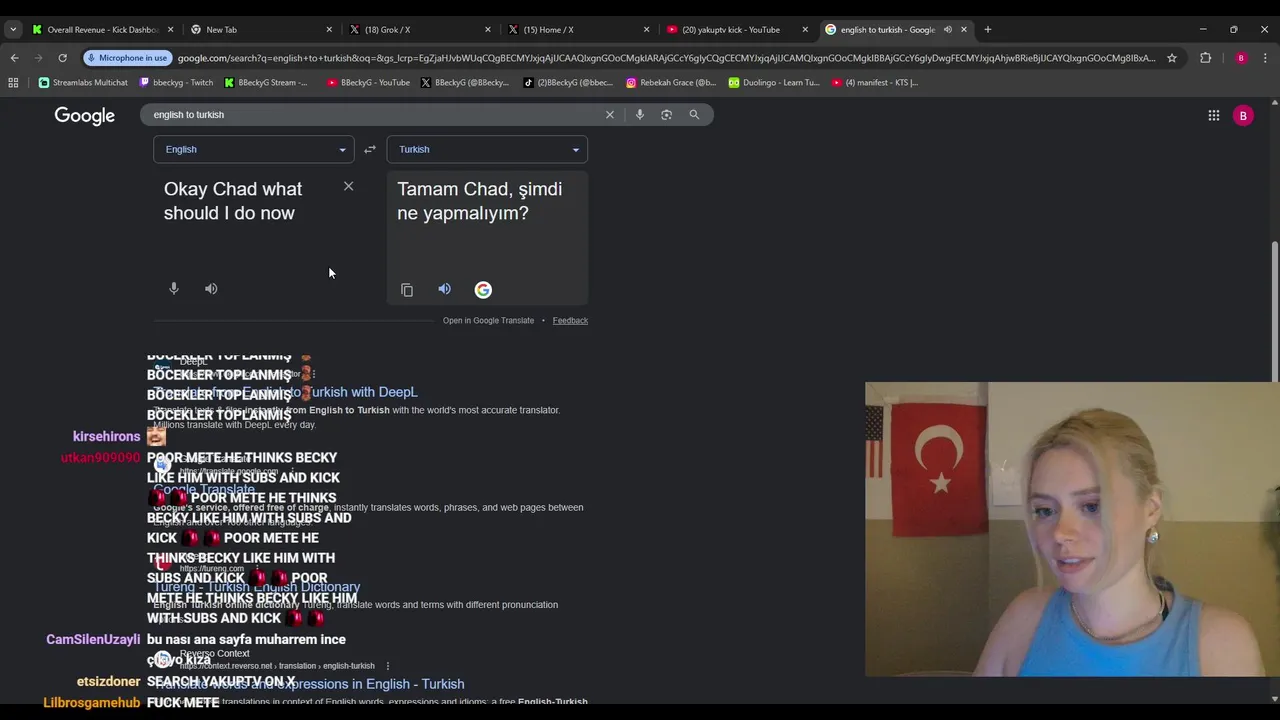This screenshot has height=720, width=1280.
Task: Listen to the English source text
Action: [211, 289]
